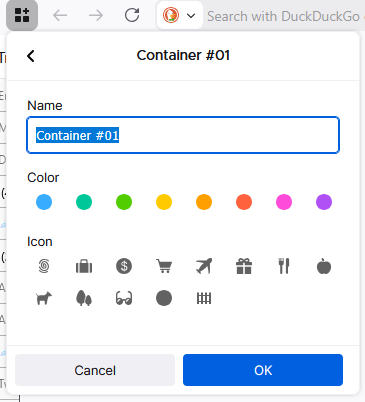Choose the turquoise container color
The height and width of the screenshot is (402, 365).
coord(84,202)
